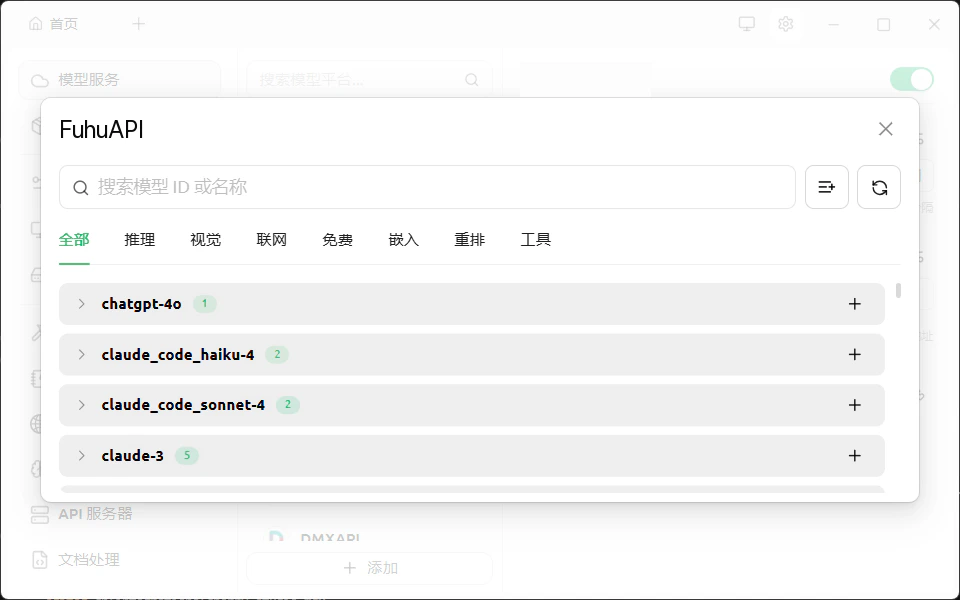Open 文档处理 in the sidebar
Viewport: 960px width, 600px height.
[76, 560]
